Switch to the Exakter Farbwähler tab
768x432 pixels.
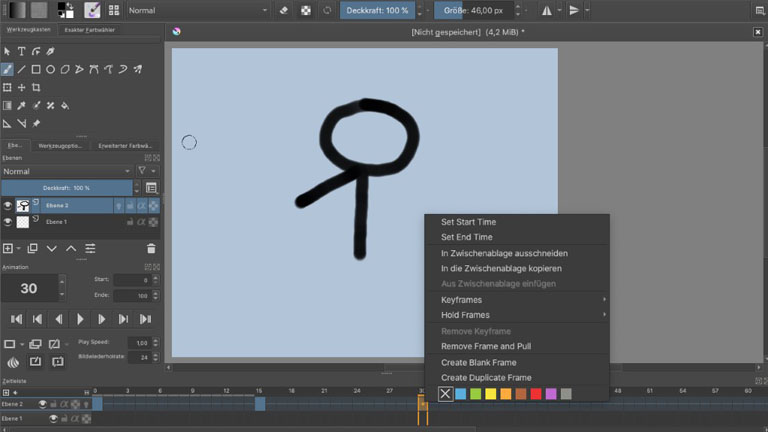tap(89, 30)
